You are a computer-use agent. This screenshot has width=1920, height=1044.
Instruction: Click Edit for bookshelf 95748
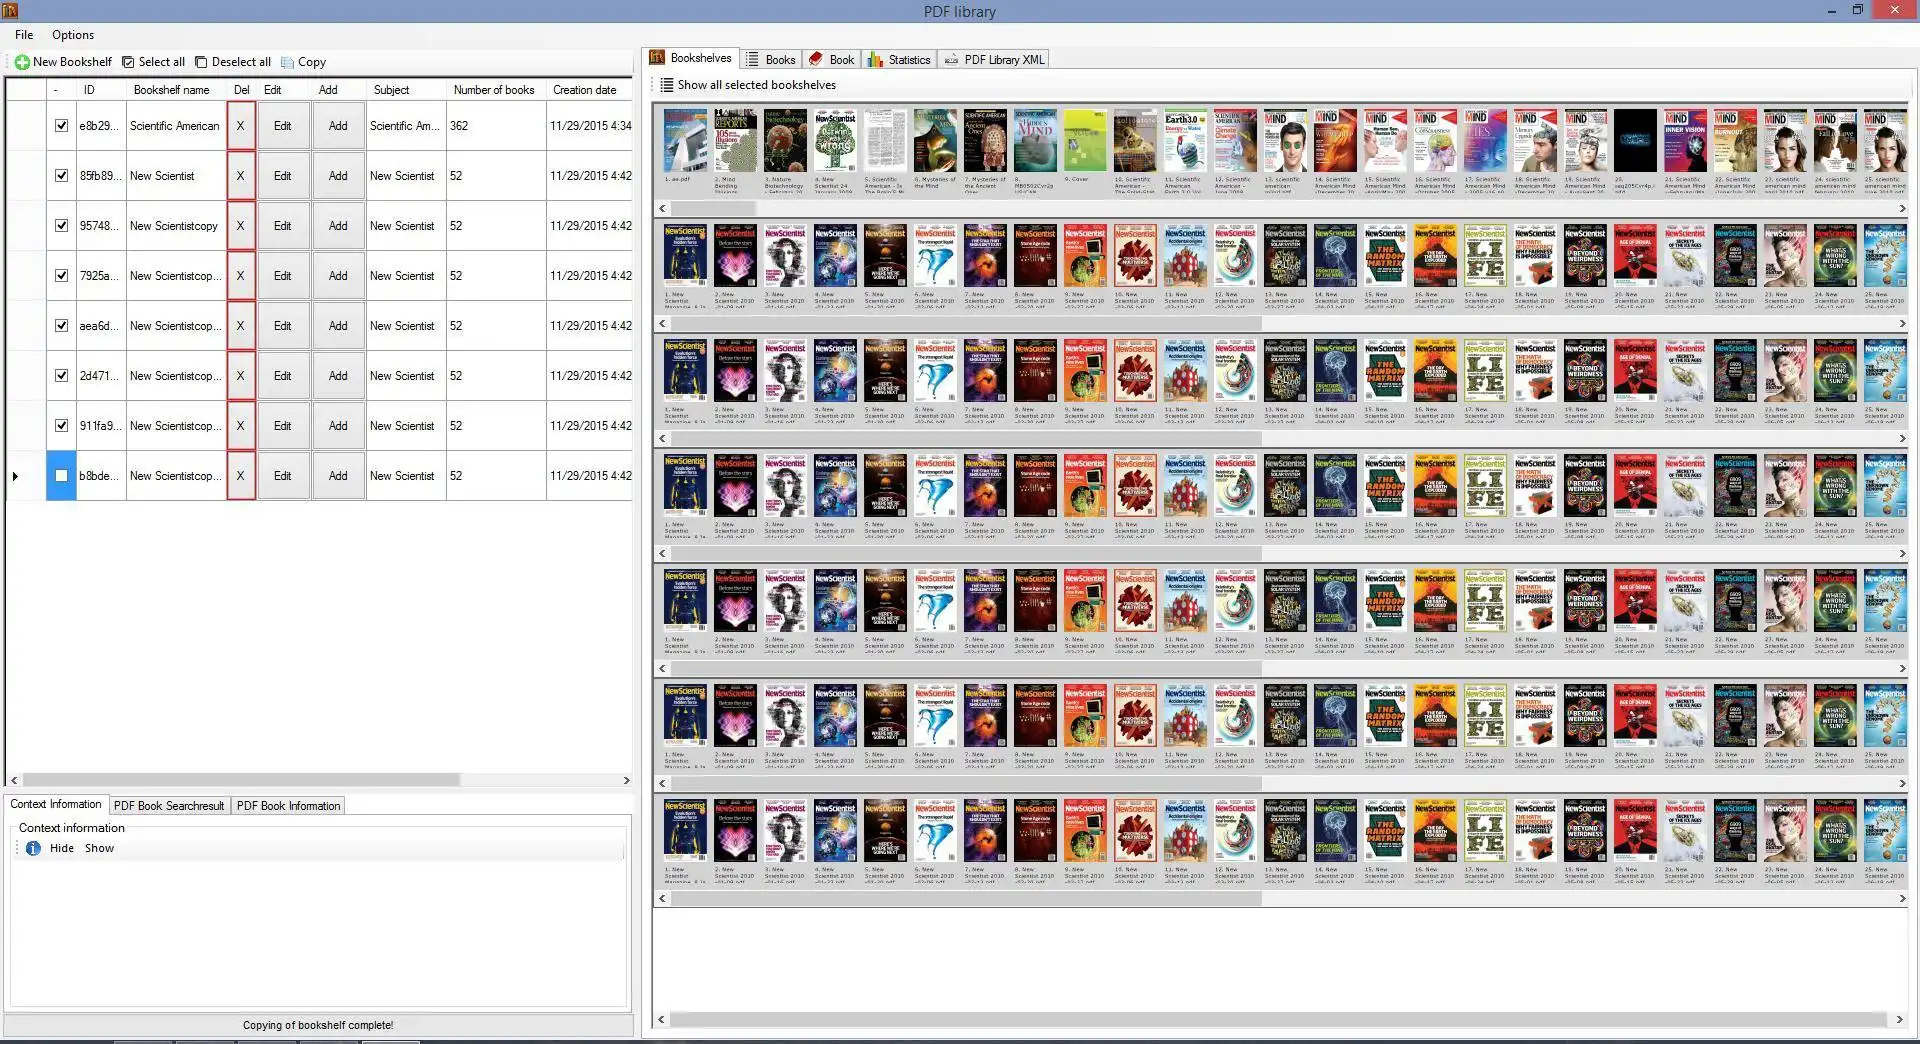[283, 226]
